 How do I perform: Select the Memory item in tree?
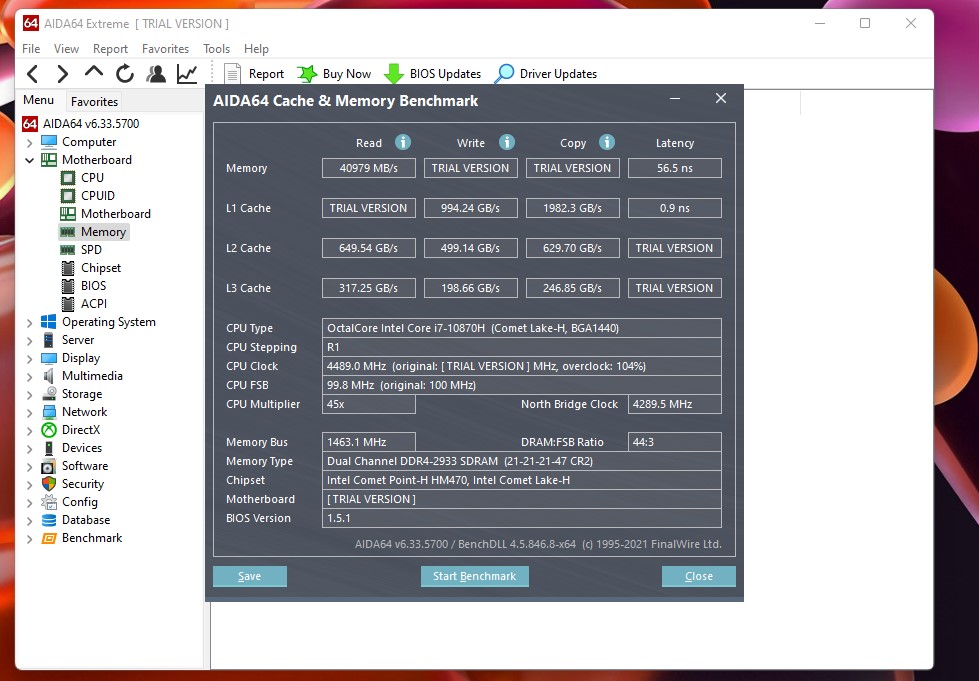tap(103, 232)
